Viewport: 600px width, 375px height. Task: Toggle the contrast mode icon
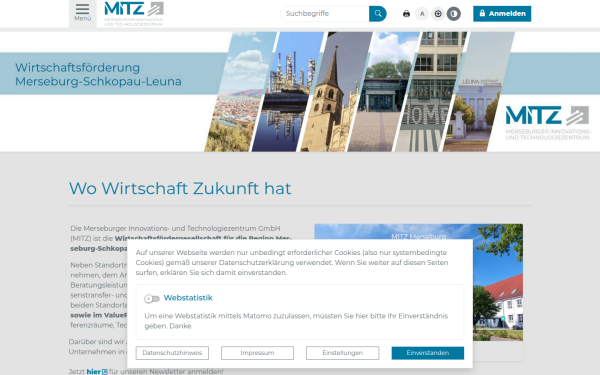point(453,14)
